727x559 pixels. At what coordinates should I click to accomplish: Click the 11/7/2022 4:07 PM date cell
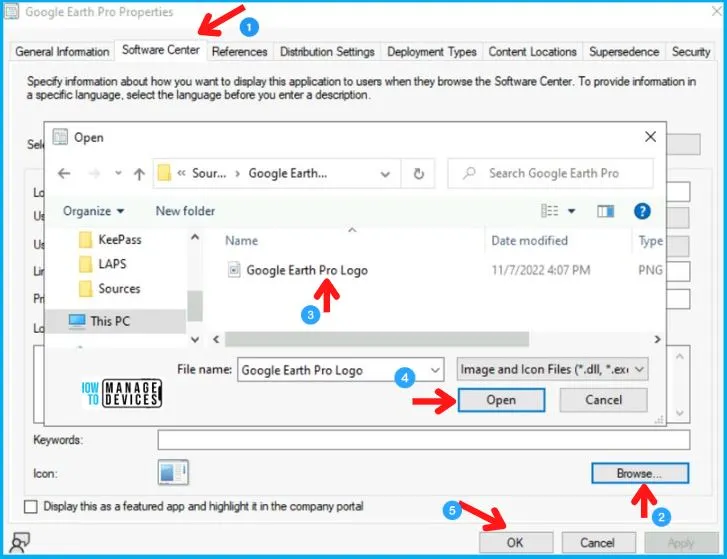click(x=541, y=270)
